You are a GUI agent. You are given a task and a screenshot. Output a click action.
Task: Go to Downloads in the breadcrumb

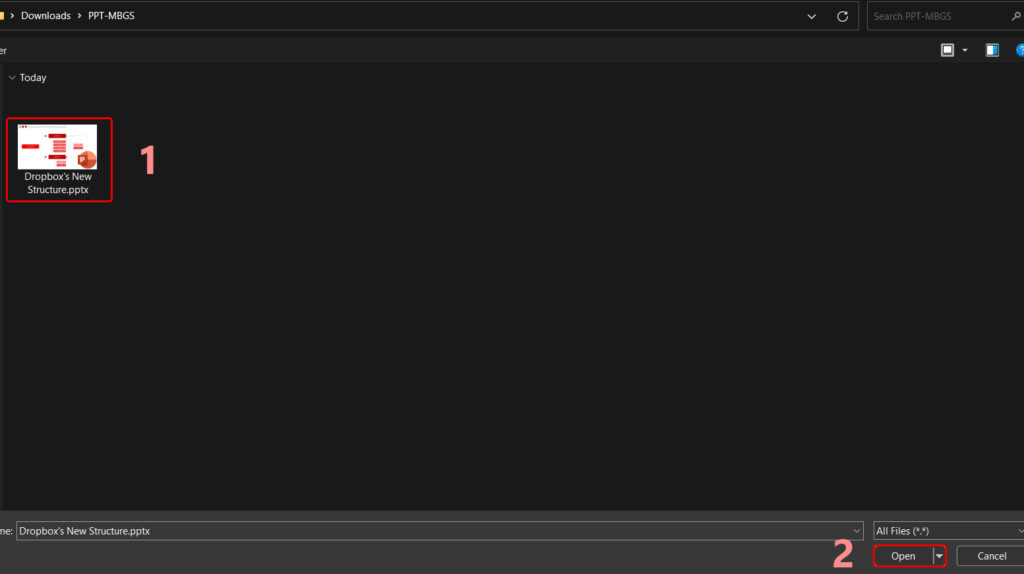pyautogui.click(x=46, y=16)
